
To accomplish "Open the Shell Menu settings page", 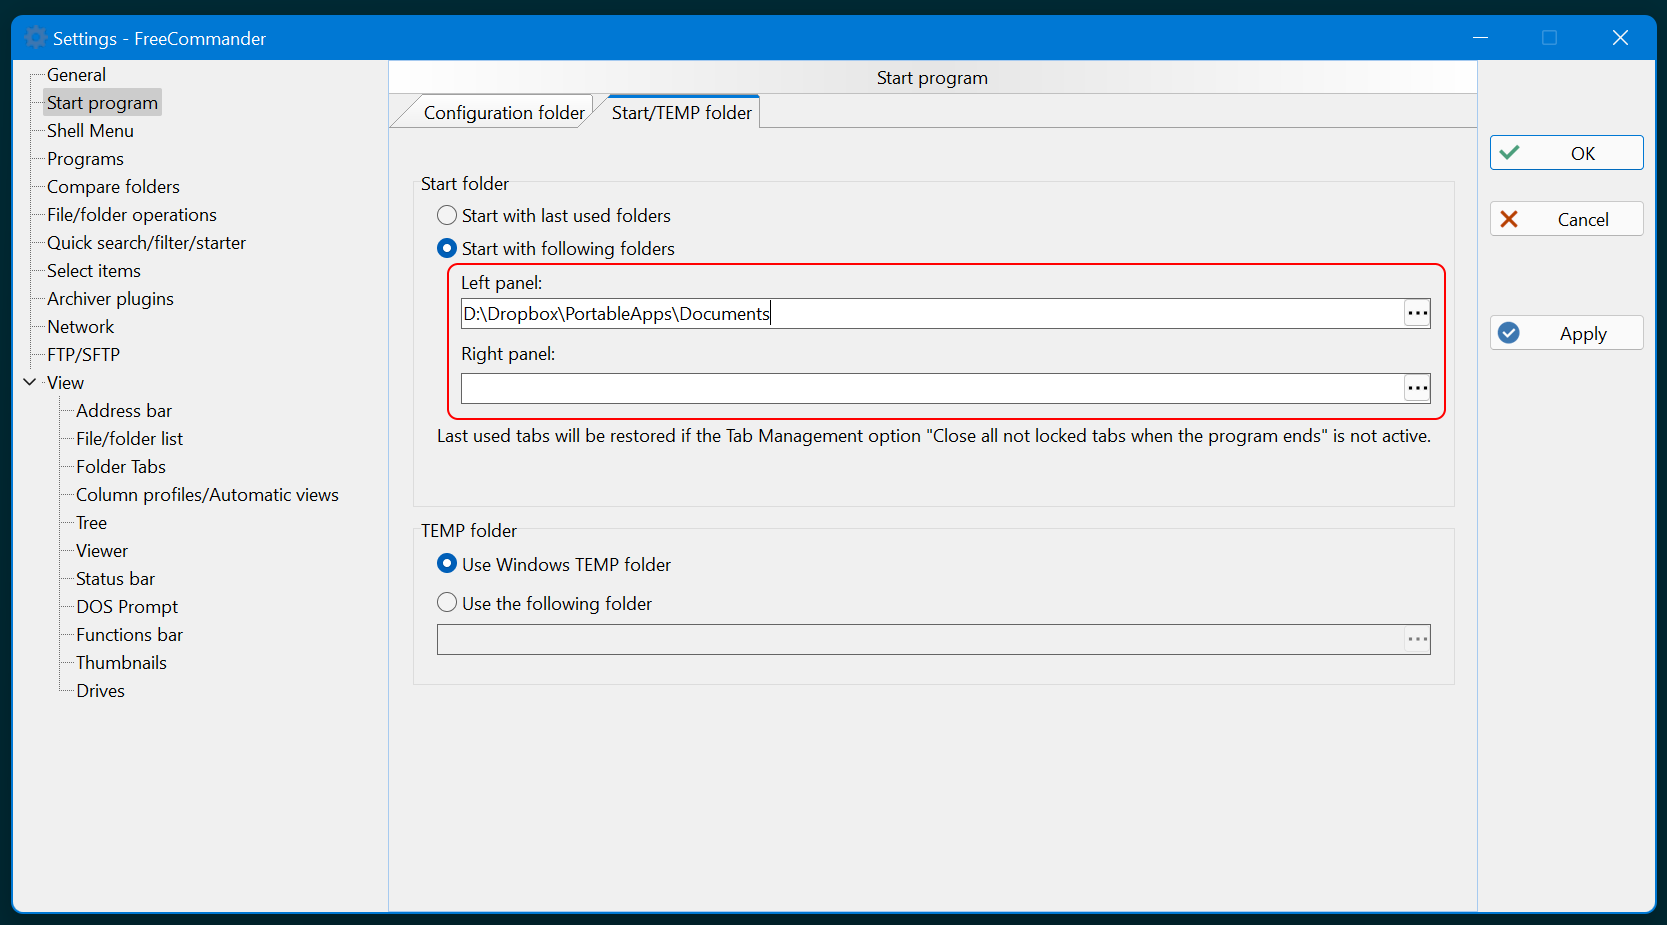I will 90,131.
